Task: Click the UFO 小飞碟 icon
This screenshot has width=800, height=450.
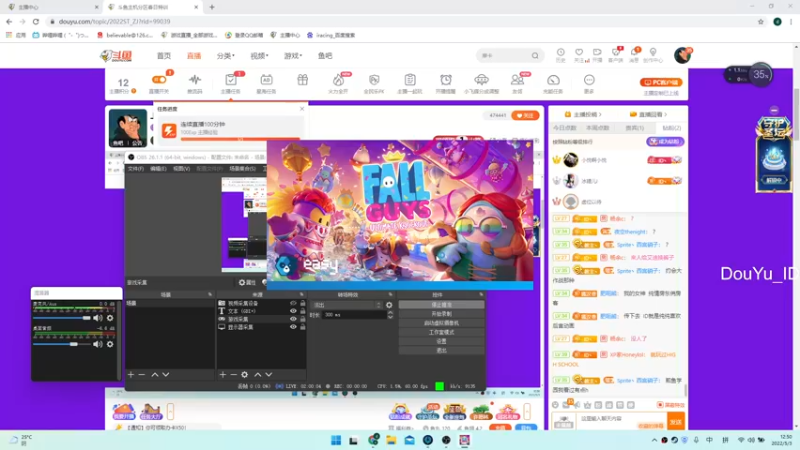Action: point(481,80)
